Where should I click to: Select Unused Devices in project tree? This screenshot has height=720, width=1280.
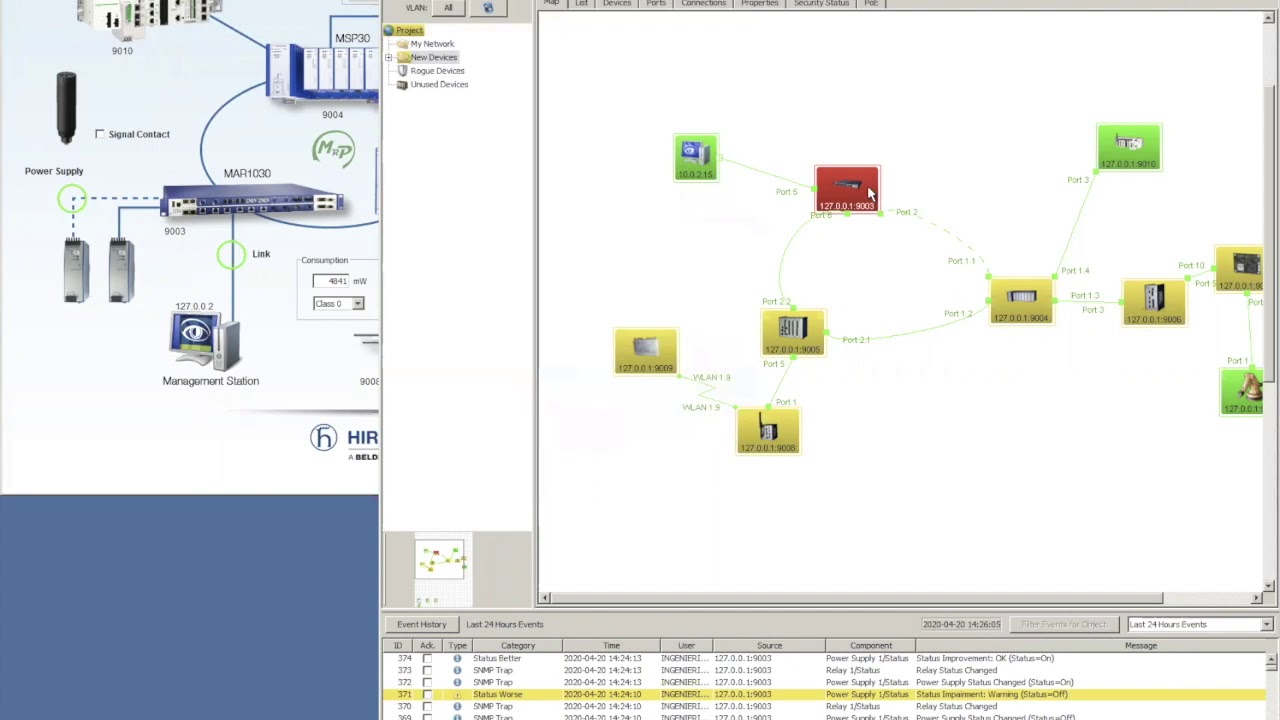click(439, 85)
